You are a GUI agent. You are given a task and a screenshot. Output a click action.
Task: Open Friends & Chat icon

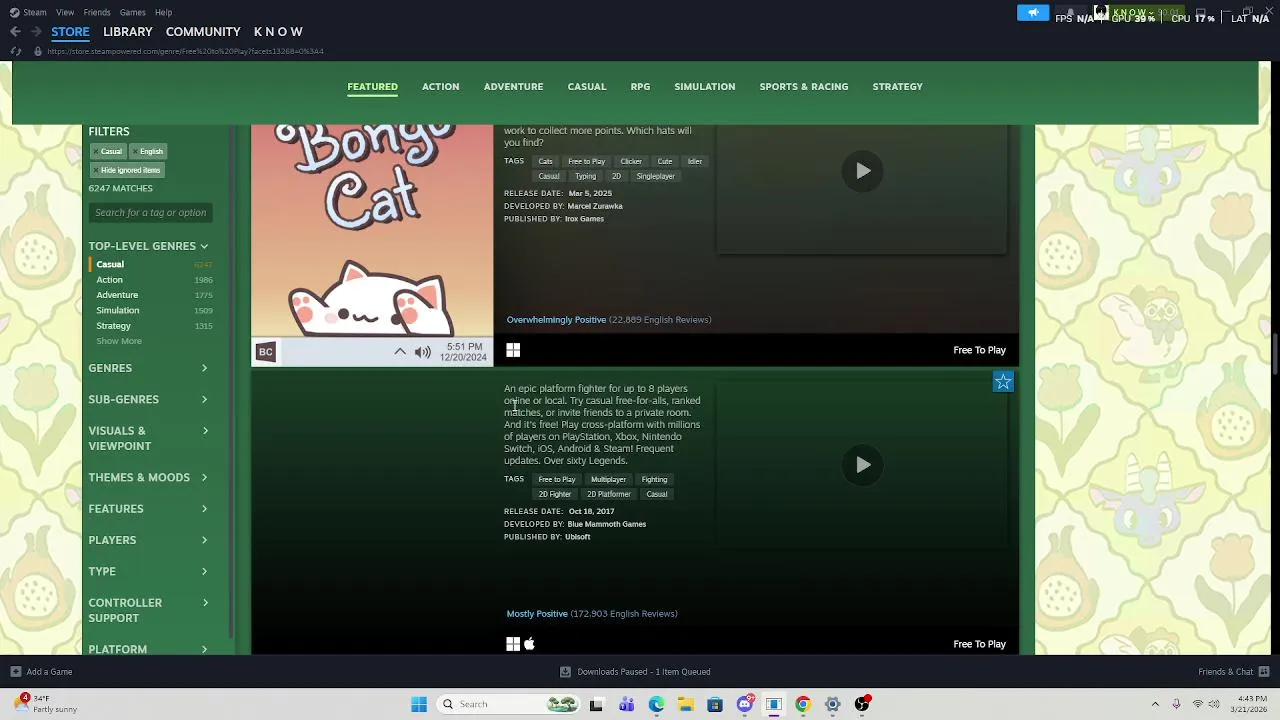[1264, 672]
